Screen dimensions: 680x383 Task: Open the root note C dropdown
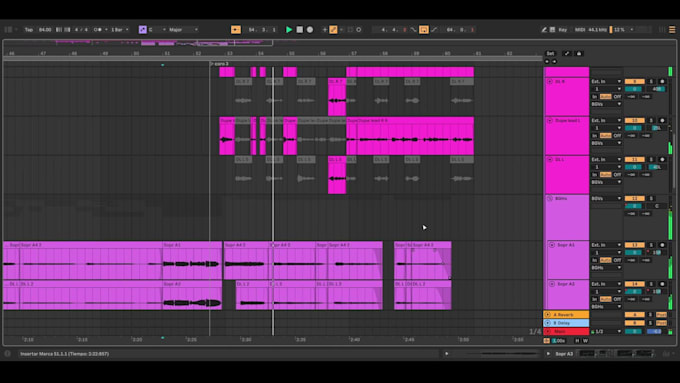157,29
